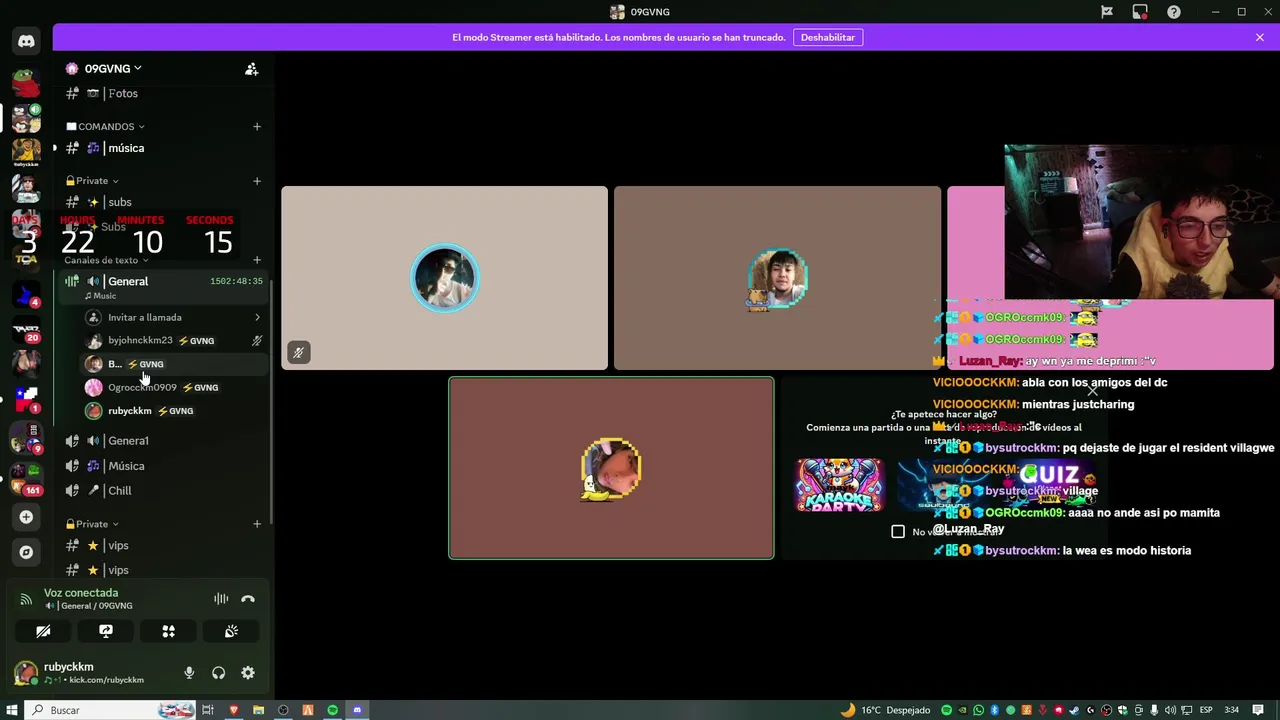Select user byjohnckkm23 in the voice list
The width and height of the screenshot is (1280, 720).
[175, 341]
